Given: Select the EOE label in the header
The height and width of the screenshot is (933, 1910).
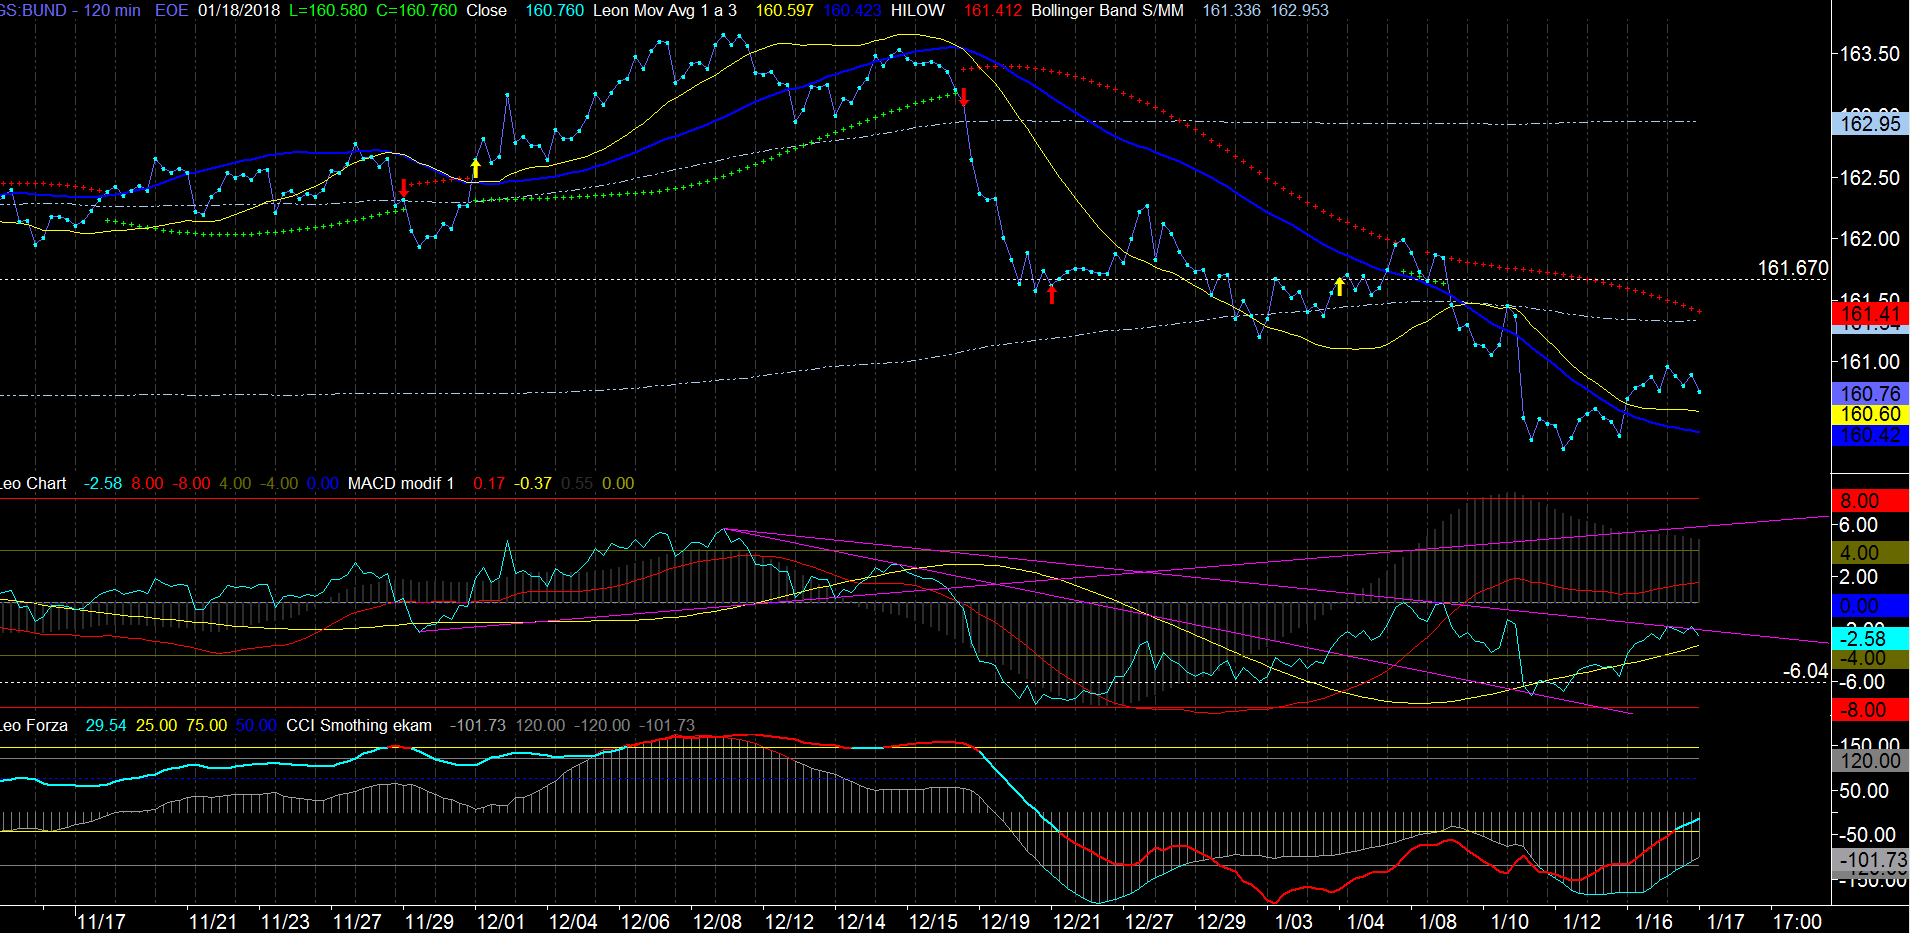Looking at the screenshot, I should [171, 10].
